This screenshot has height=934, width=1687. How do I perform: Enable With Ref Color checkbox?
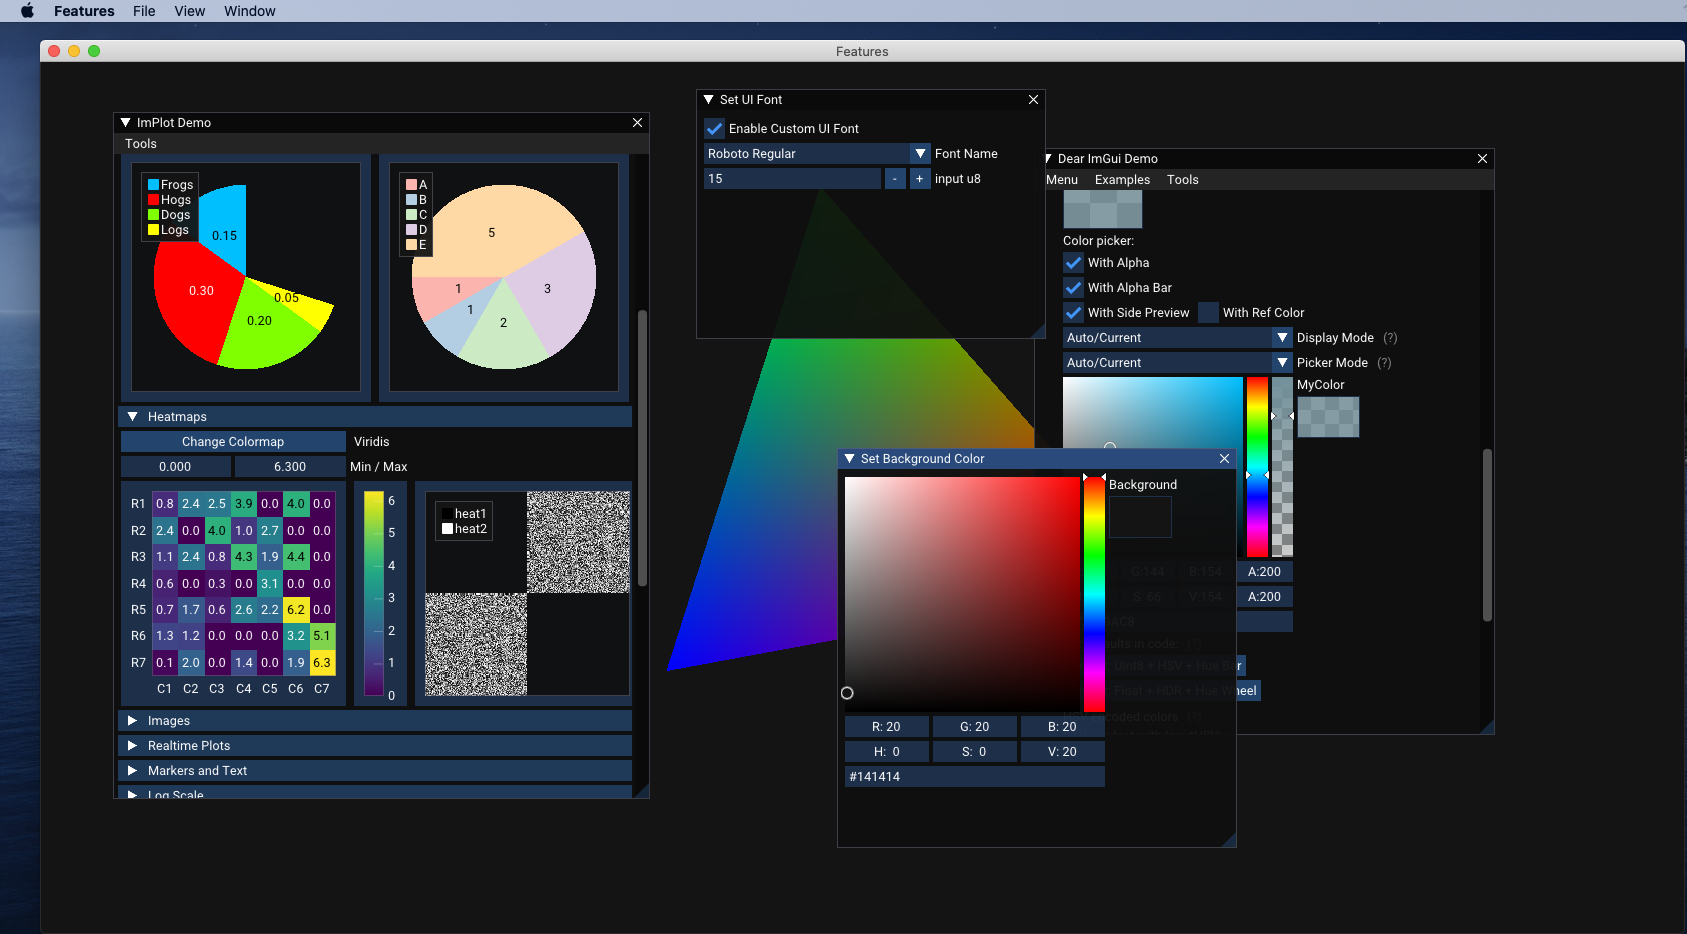[1208, 313]
